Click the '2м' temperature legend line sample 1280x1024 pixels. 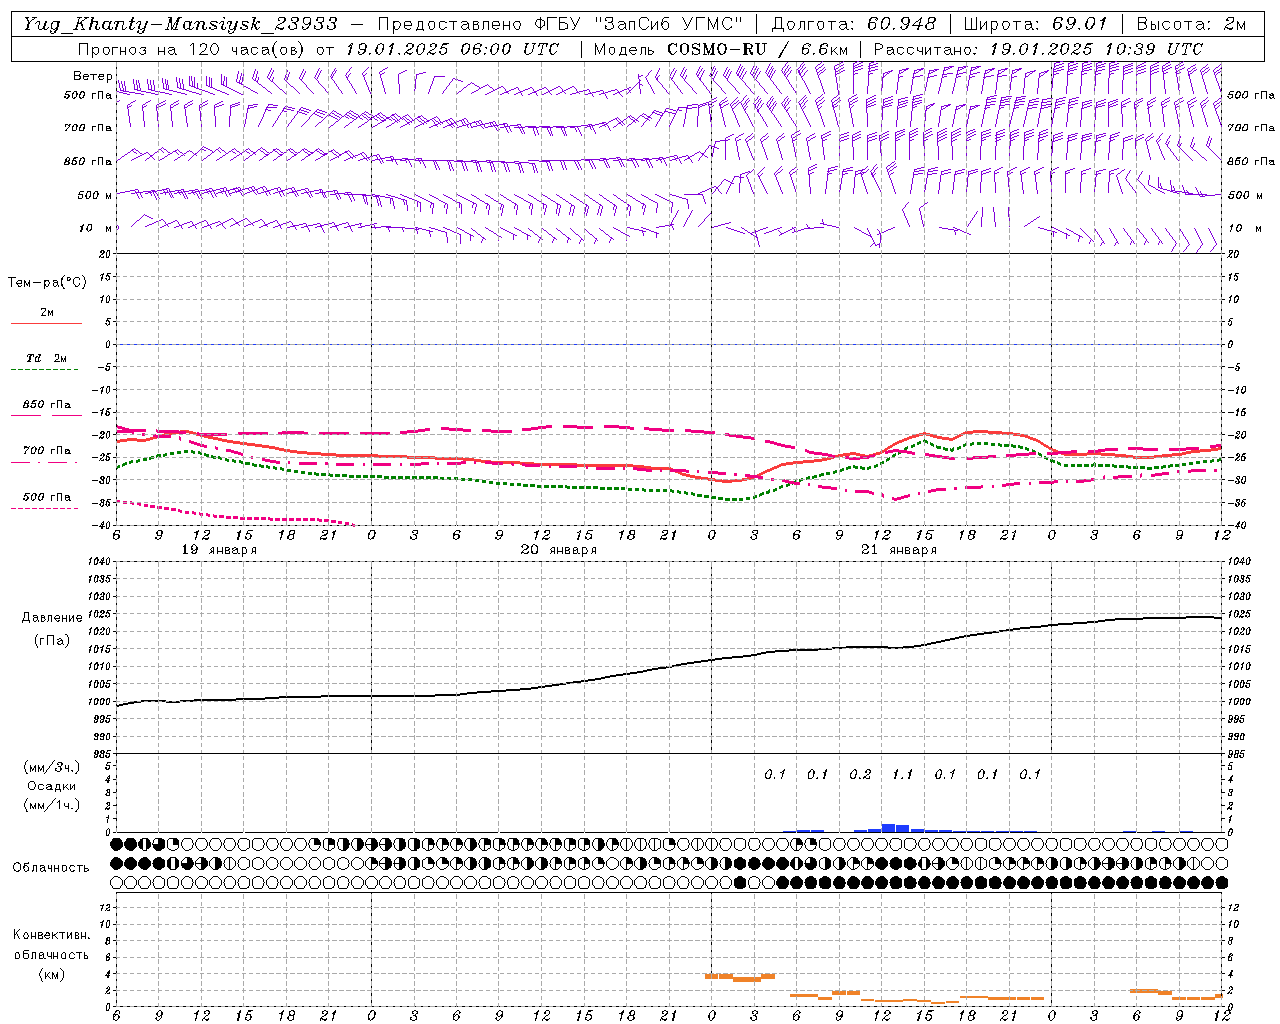[x=46, y=323]
